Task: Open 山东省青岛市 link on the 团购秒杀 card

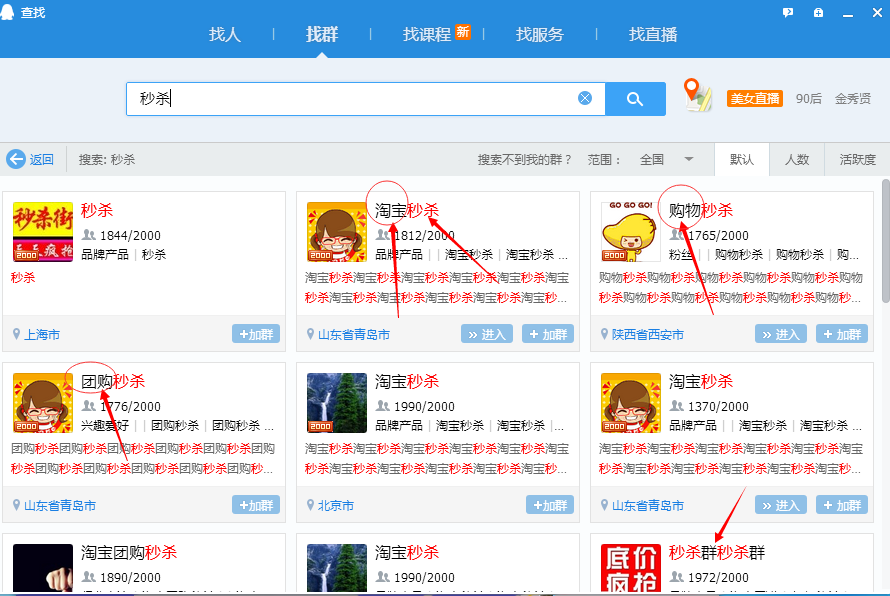Action: (60, 505)
